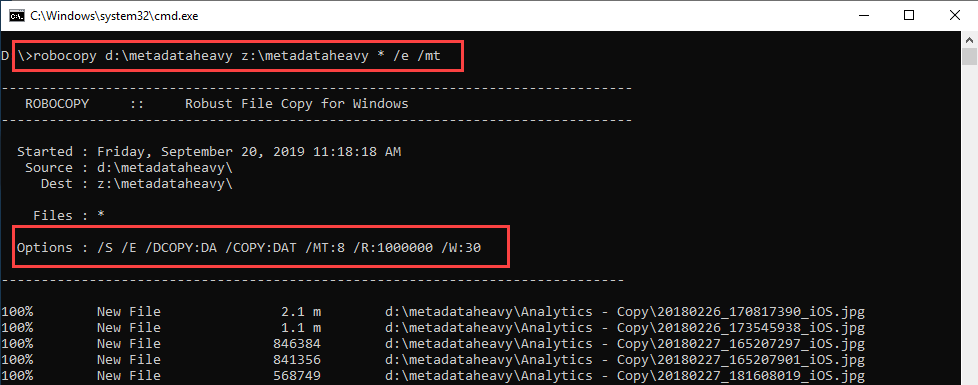Click 'New File' on the 2.1 m row
Image resolution: width=978 pixels, height=385 pixels.
click(128, 311)
